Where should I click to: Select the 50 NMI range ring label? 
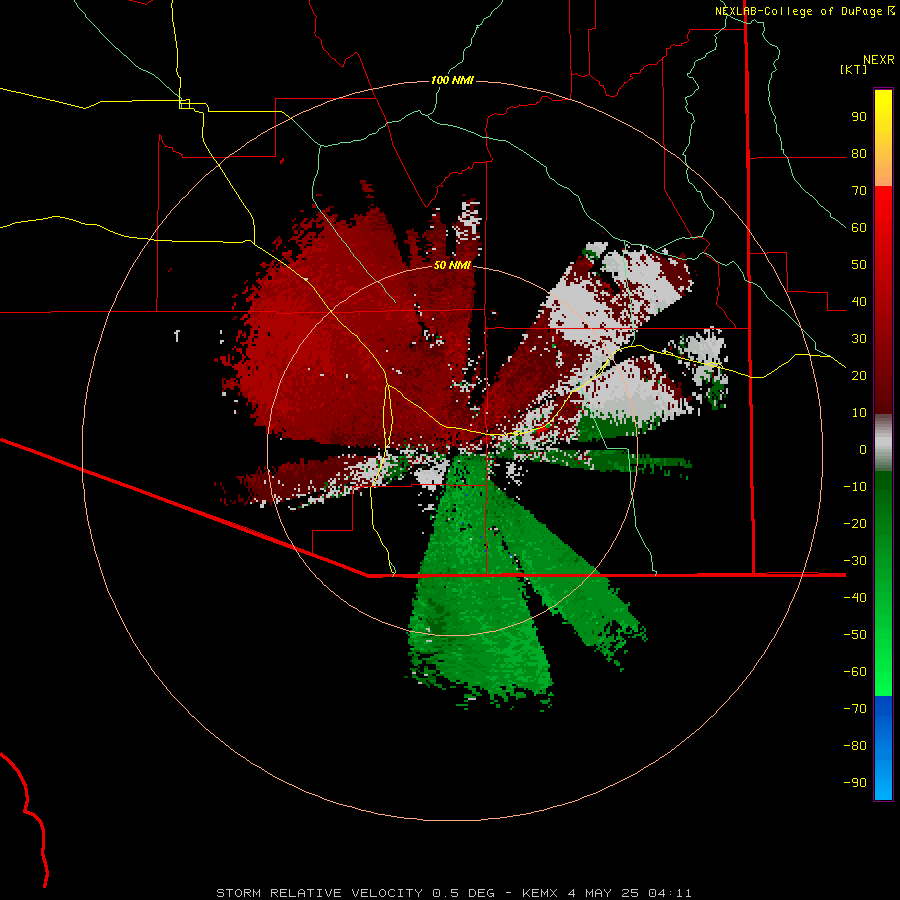(x=452, y=265)
